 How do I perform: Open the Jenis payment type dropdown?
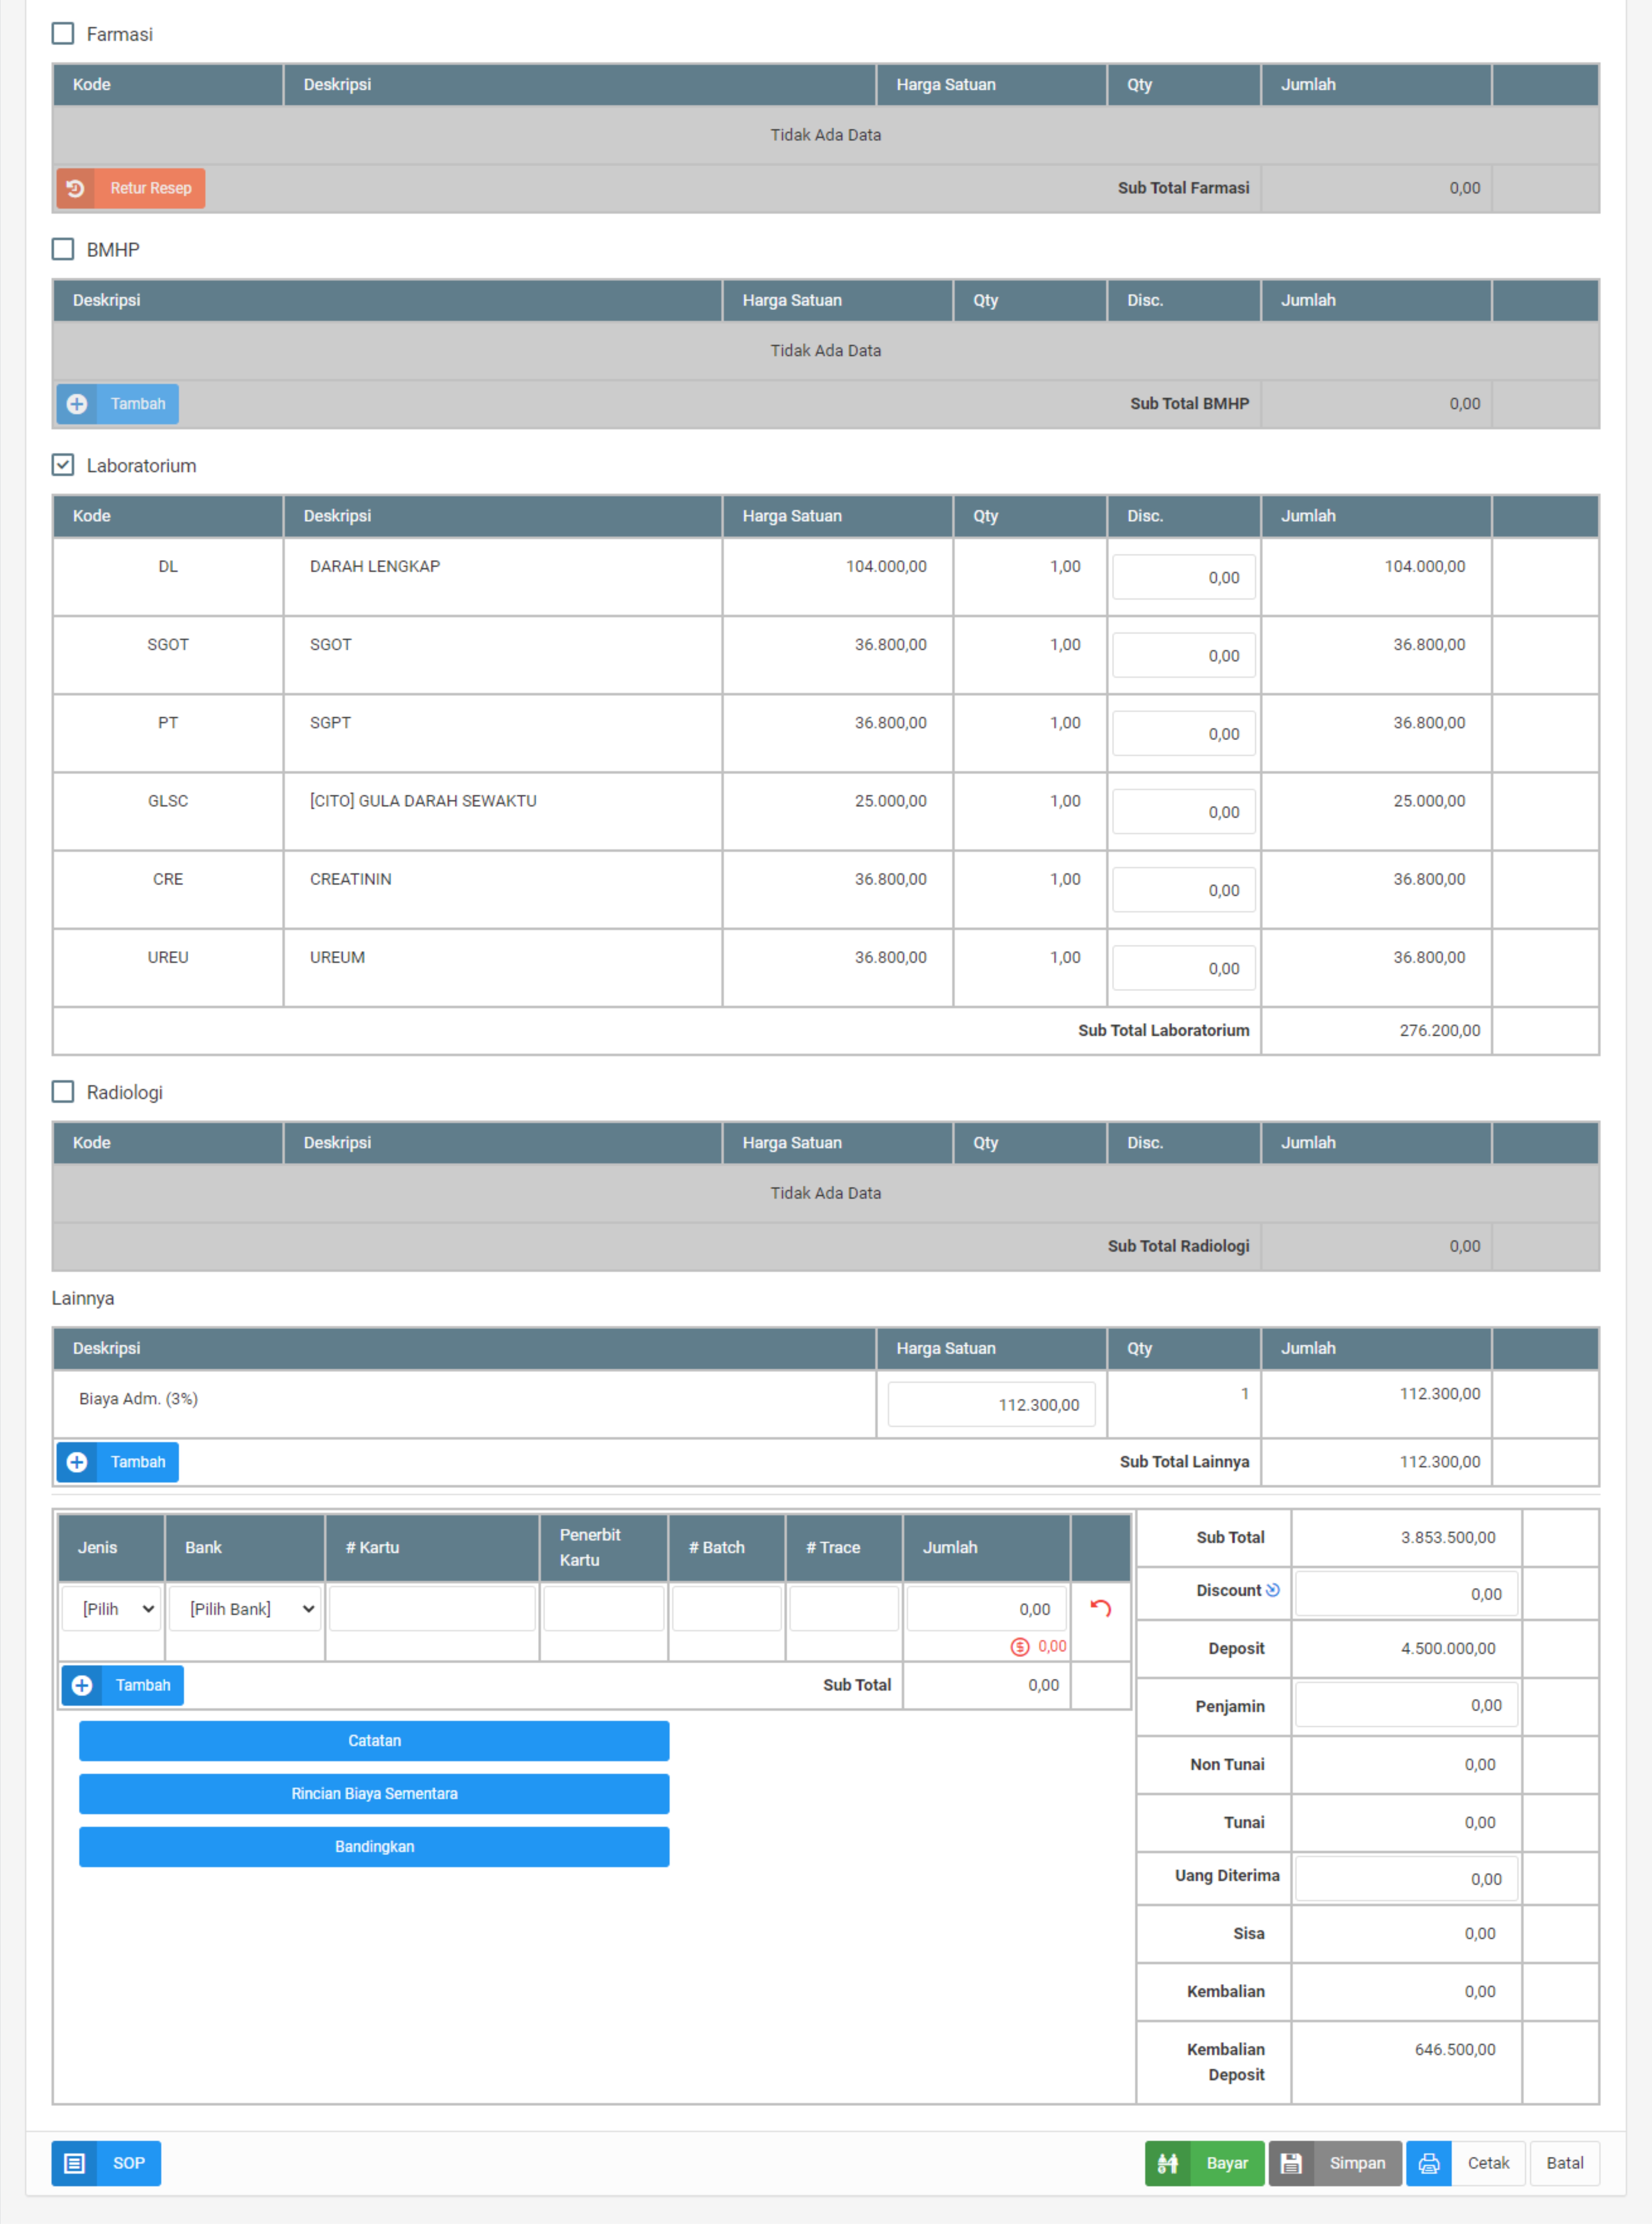tap(112, 1609)
